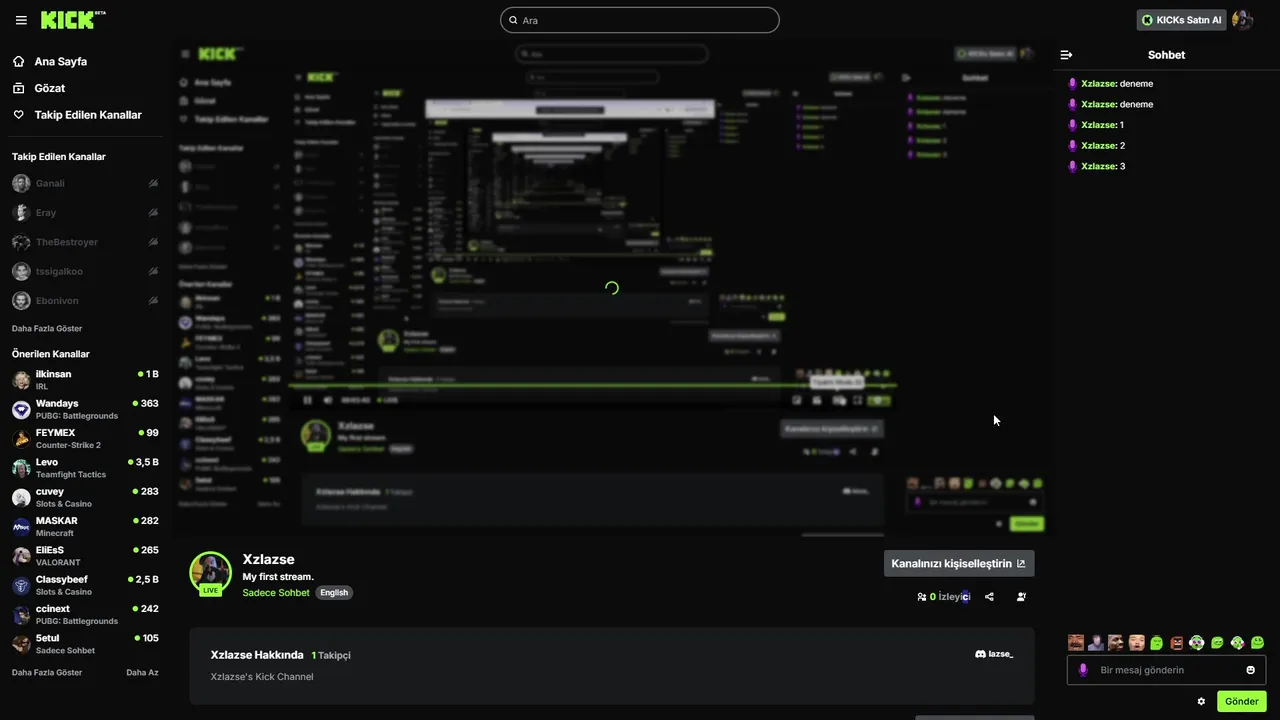Collapse recommended list with Daha Az
The image size is (1280, 720).
pyautogui.click(x=142, y=672)
